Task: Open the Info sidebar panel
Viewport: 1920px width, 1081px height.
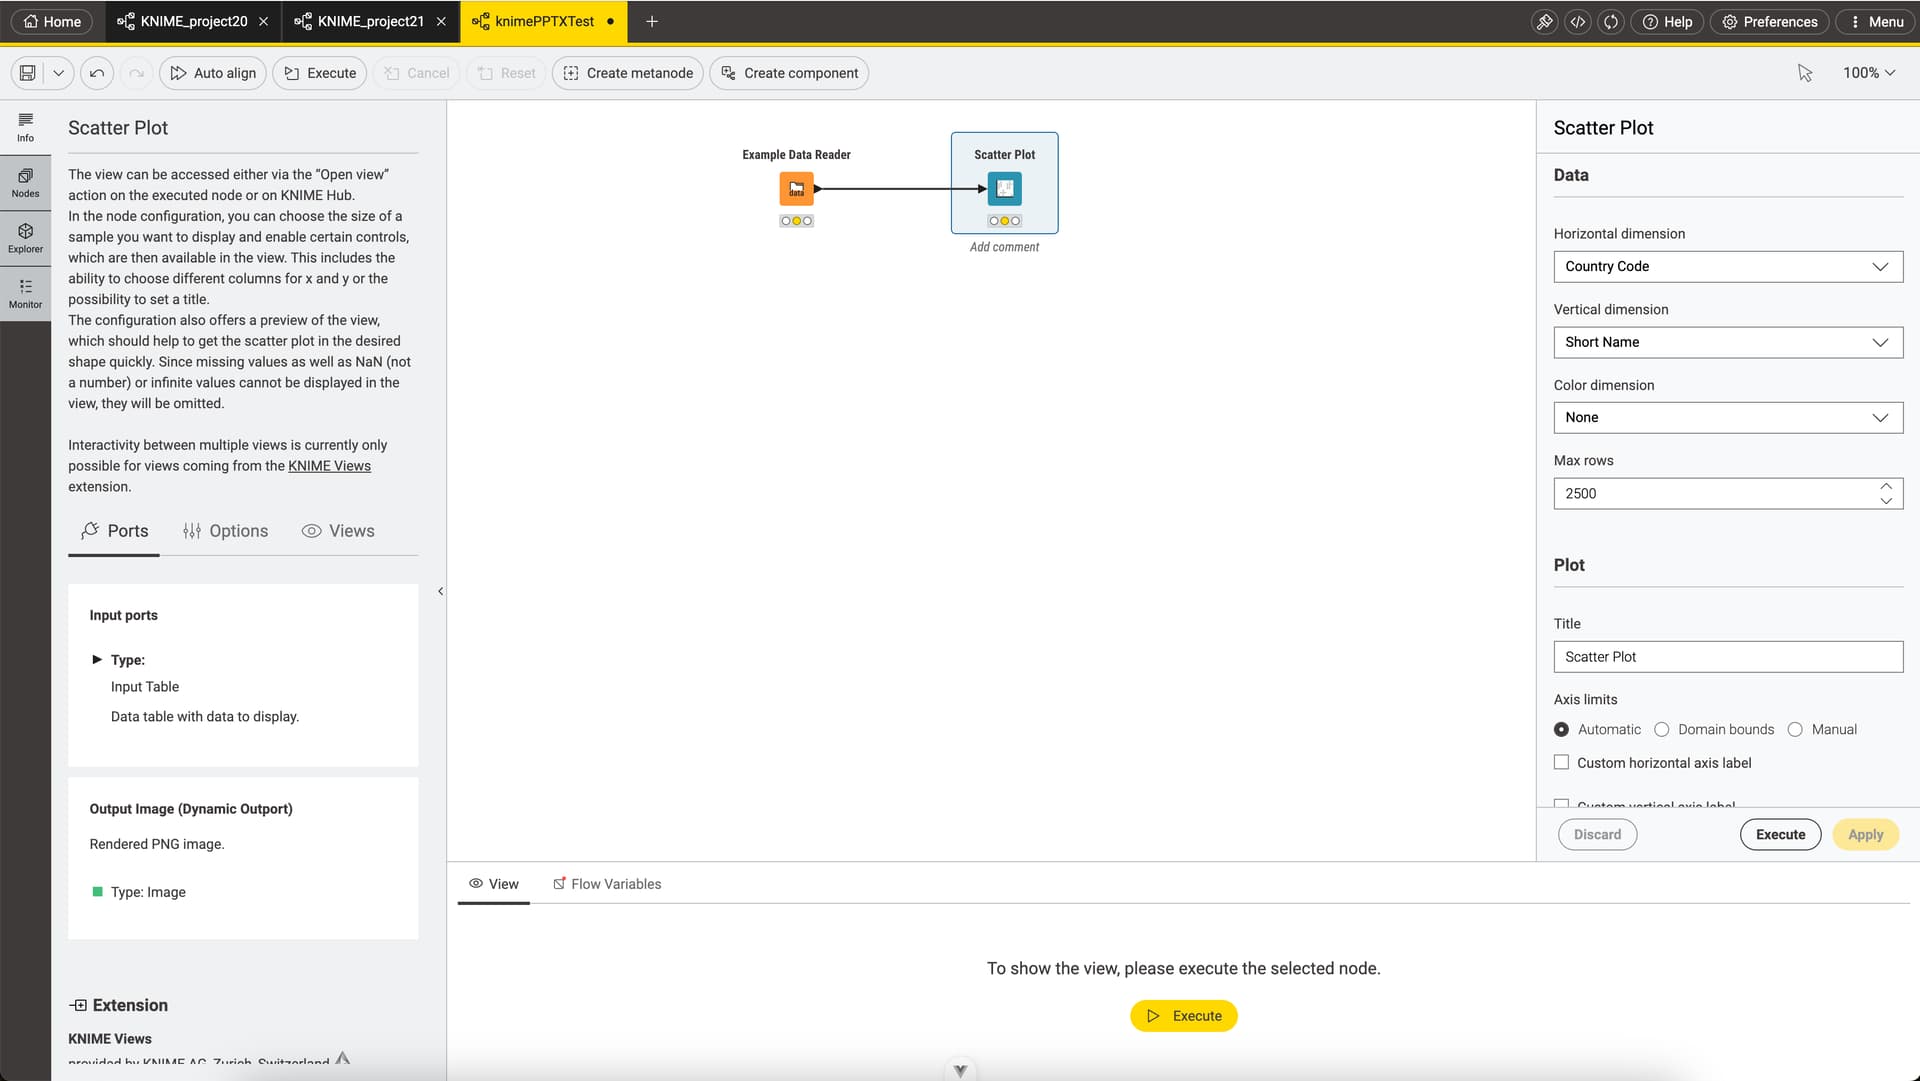Action: click(x=25, y=128)
